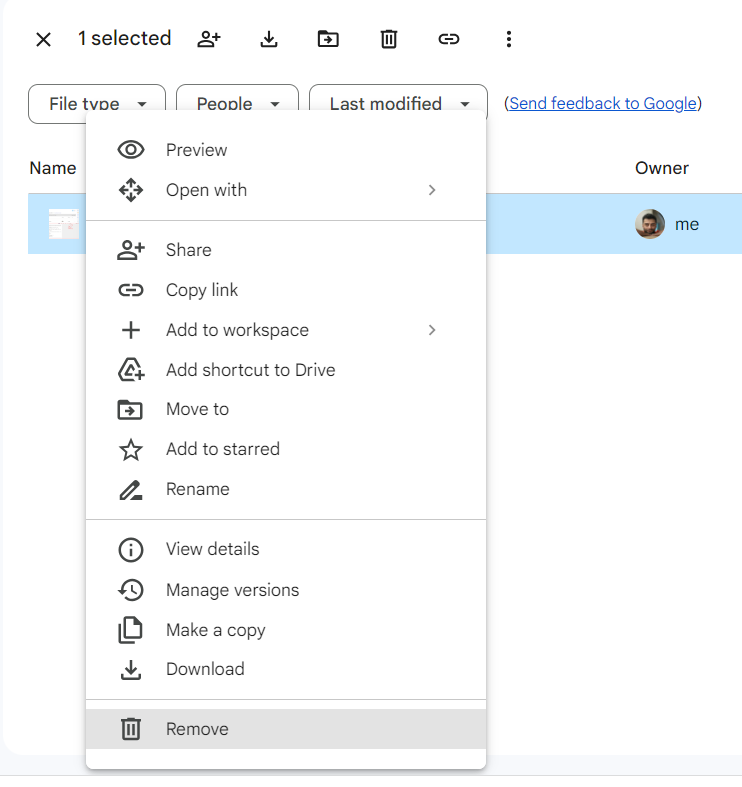The image size is (742, 787).
Task: Click the download arrow icon in menu
Action: (x=131, y=670)
